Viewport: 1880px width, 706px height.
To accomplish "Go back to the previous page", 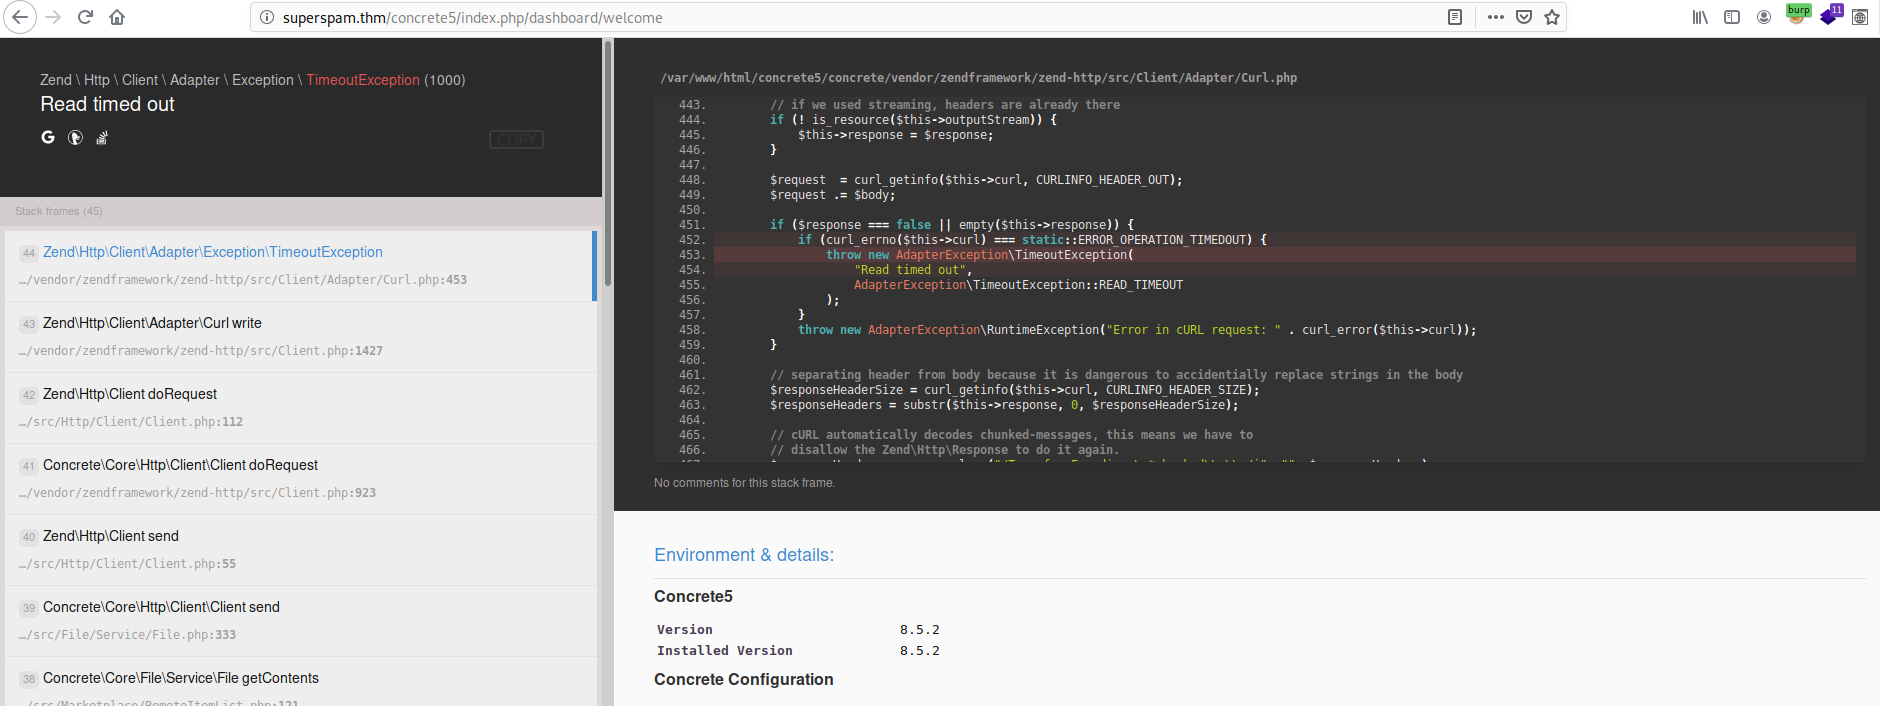I will coord(20,17).
